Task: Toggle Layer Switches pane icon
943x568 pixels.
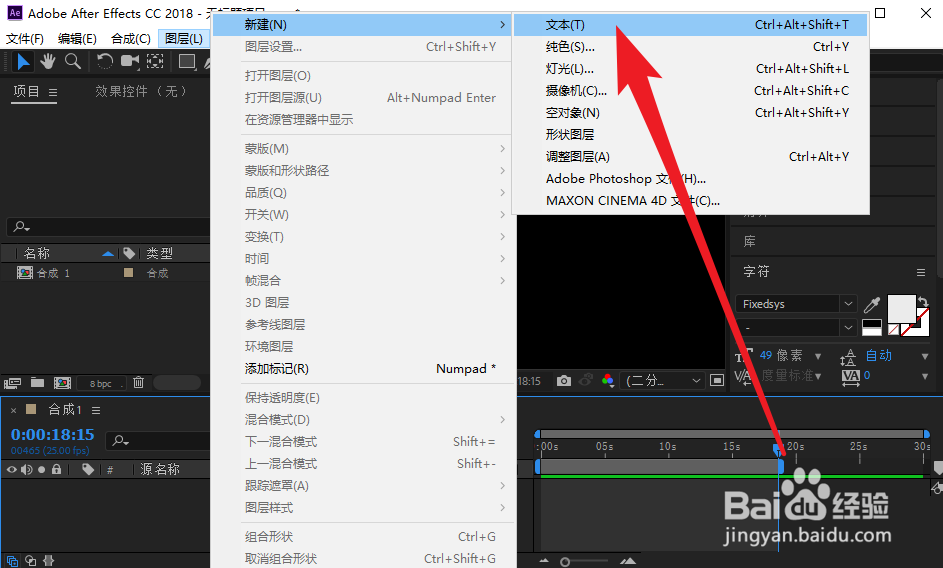Action: click(12, 561)
